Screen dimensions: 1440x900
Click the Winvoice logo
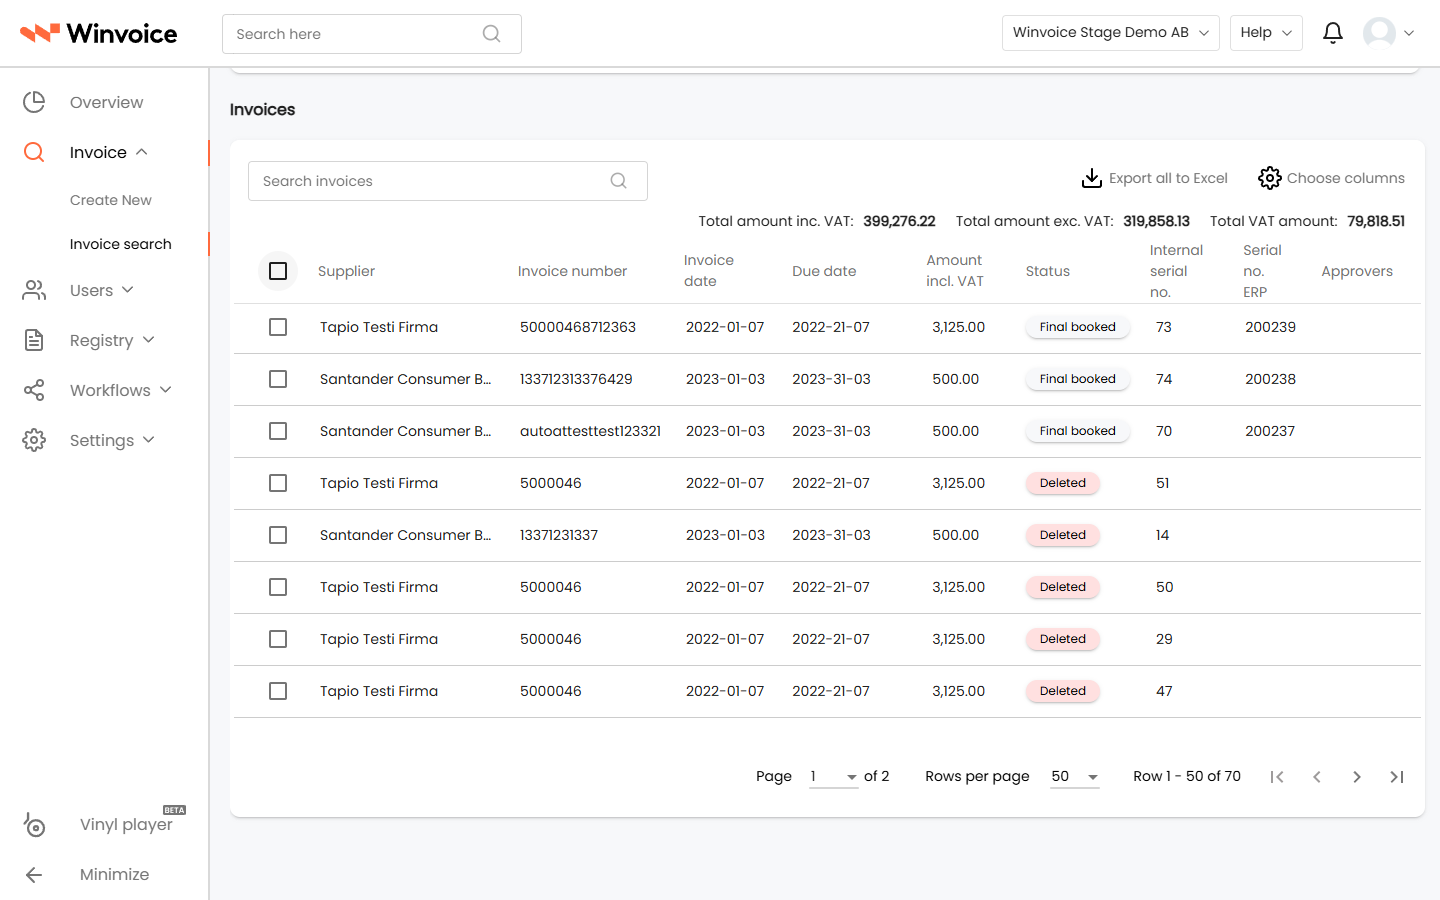(x=99, y=33)
